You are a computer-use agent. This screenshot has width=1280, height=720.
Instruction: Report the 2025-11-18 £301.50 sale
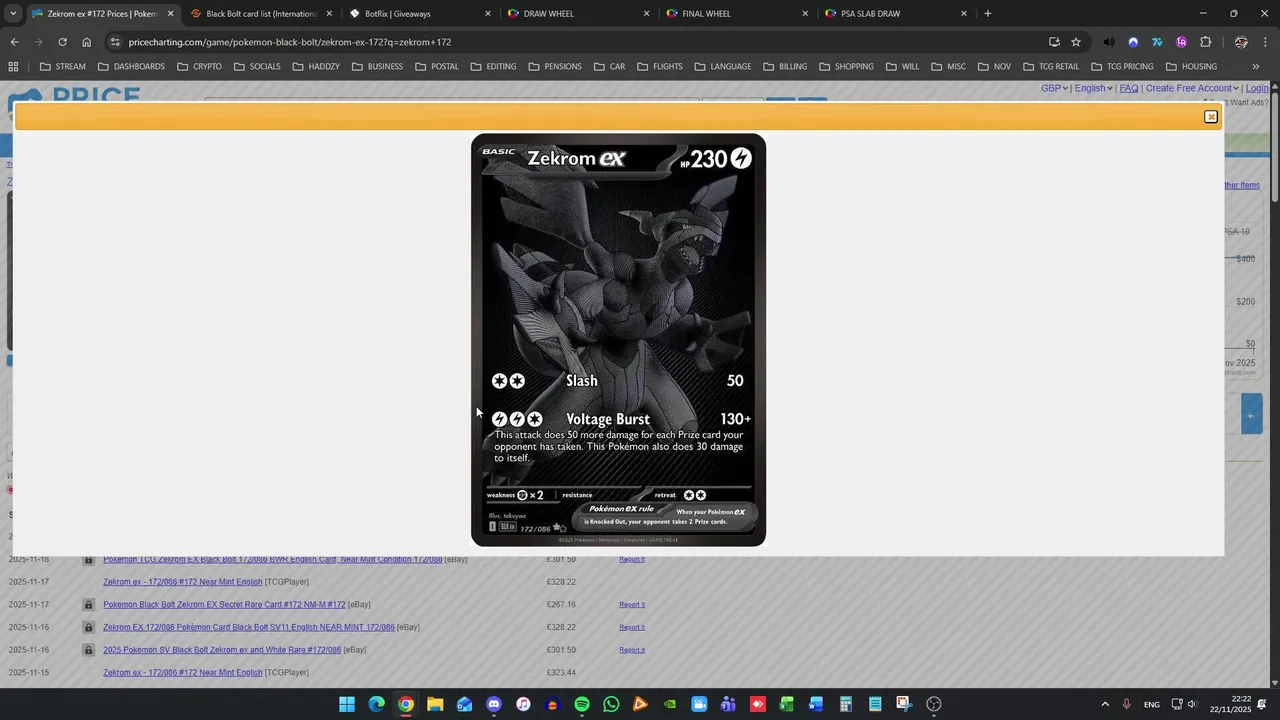(x=632, y=560)
